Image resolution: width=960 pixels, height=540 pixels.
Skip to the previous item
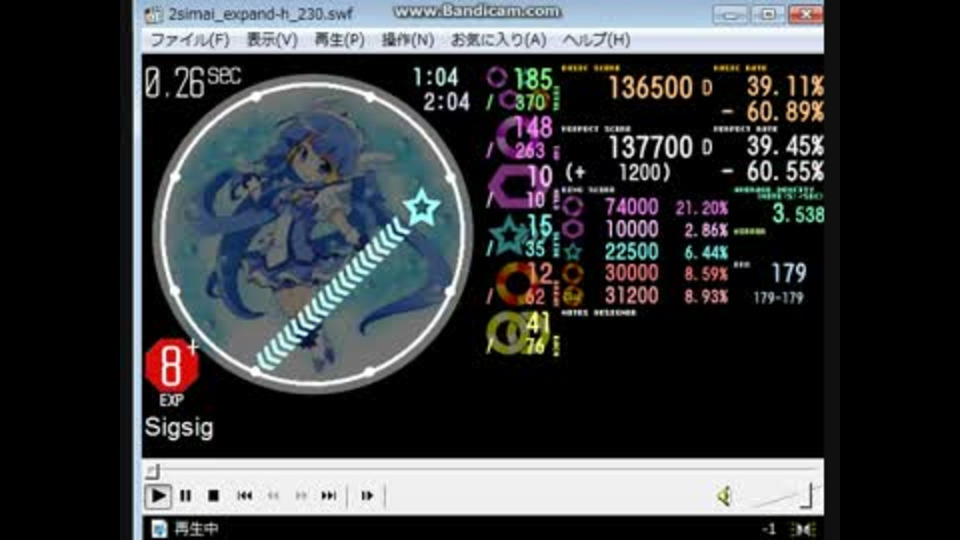[x=244, y=496]
